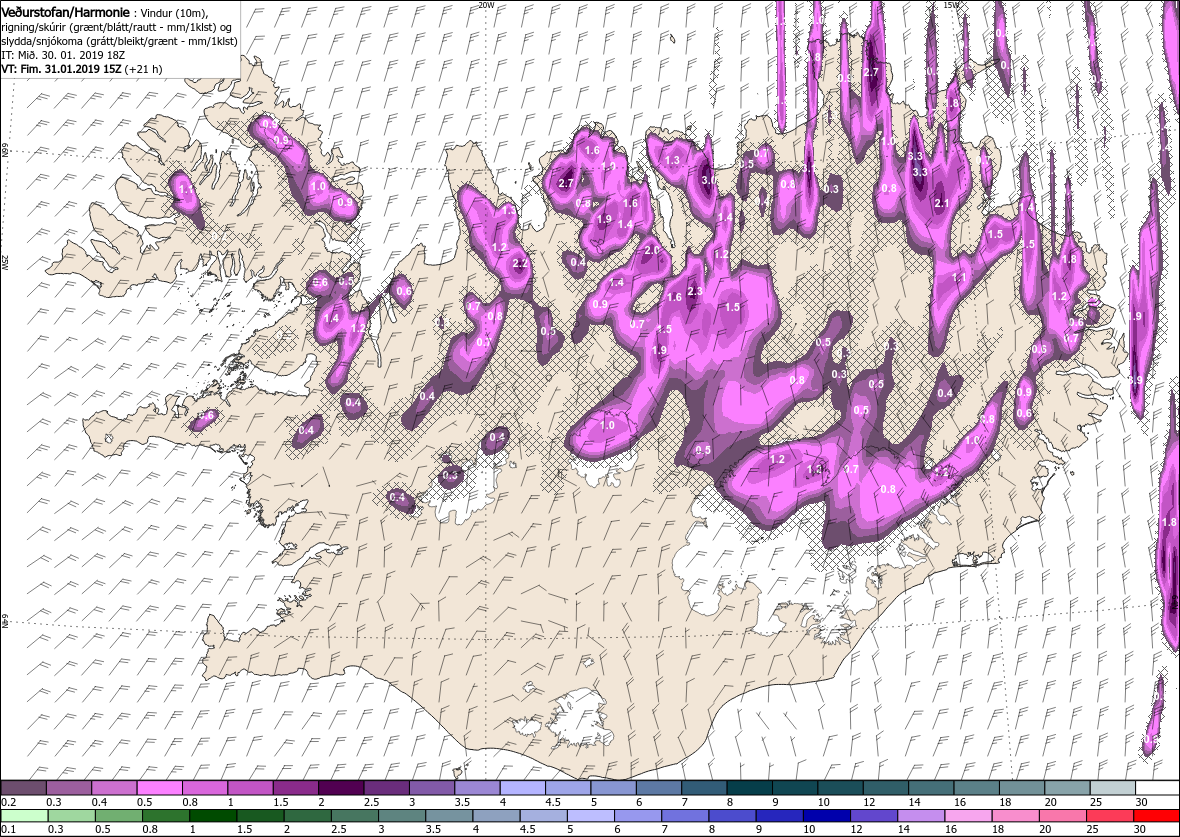Screen dimensions: 1180x837
Task: Click the 66N latitude label
Action: pos(4,151)
